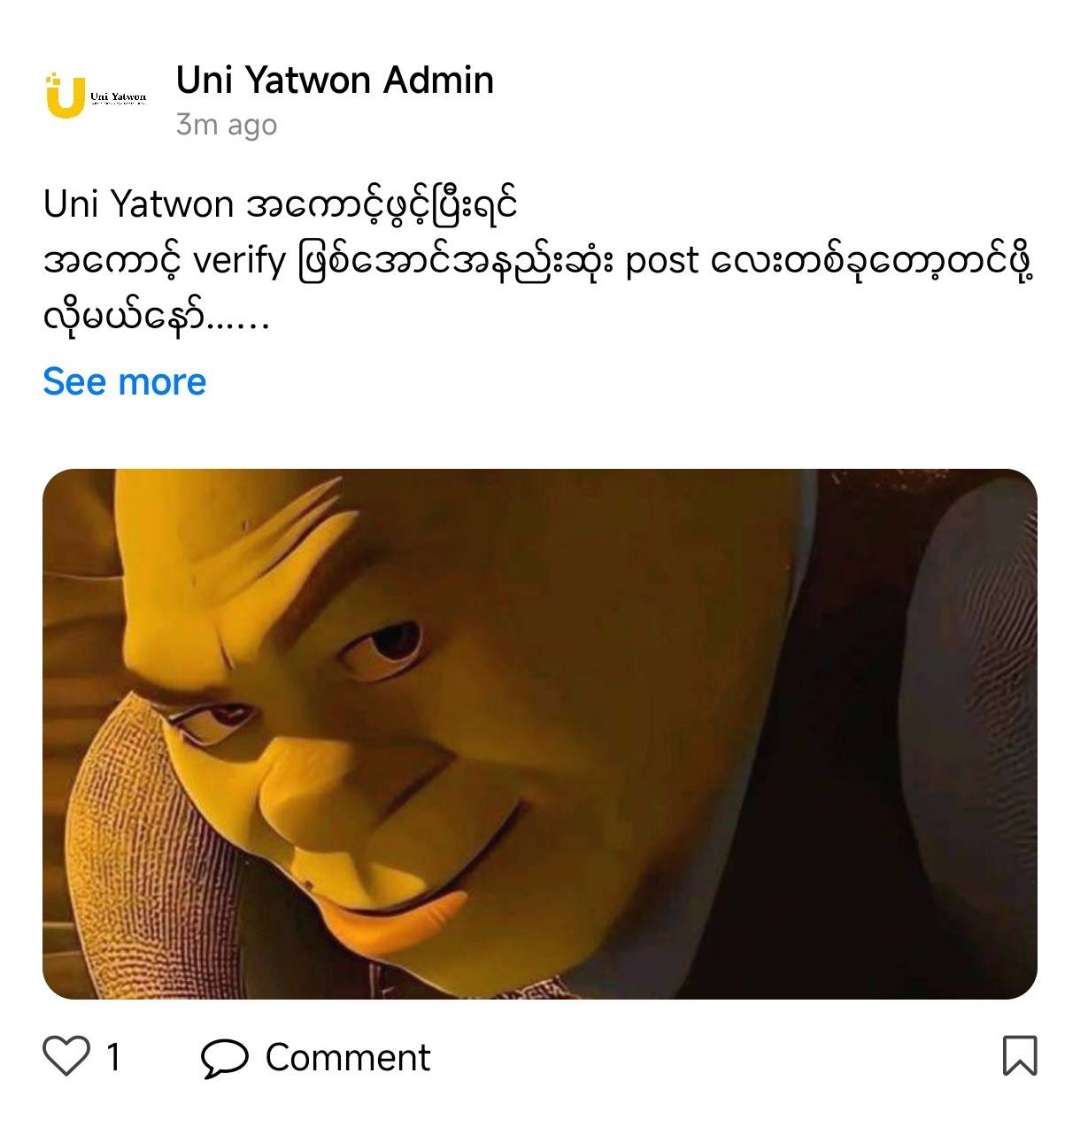
Task: Click the 3m ago timestamp
Action: click(226, 125)
